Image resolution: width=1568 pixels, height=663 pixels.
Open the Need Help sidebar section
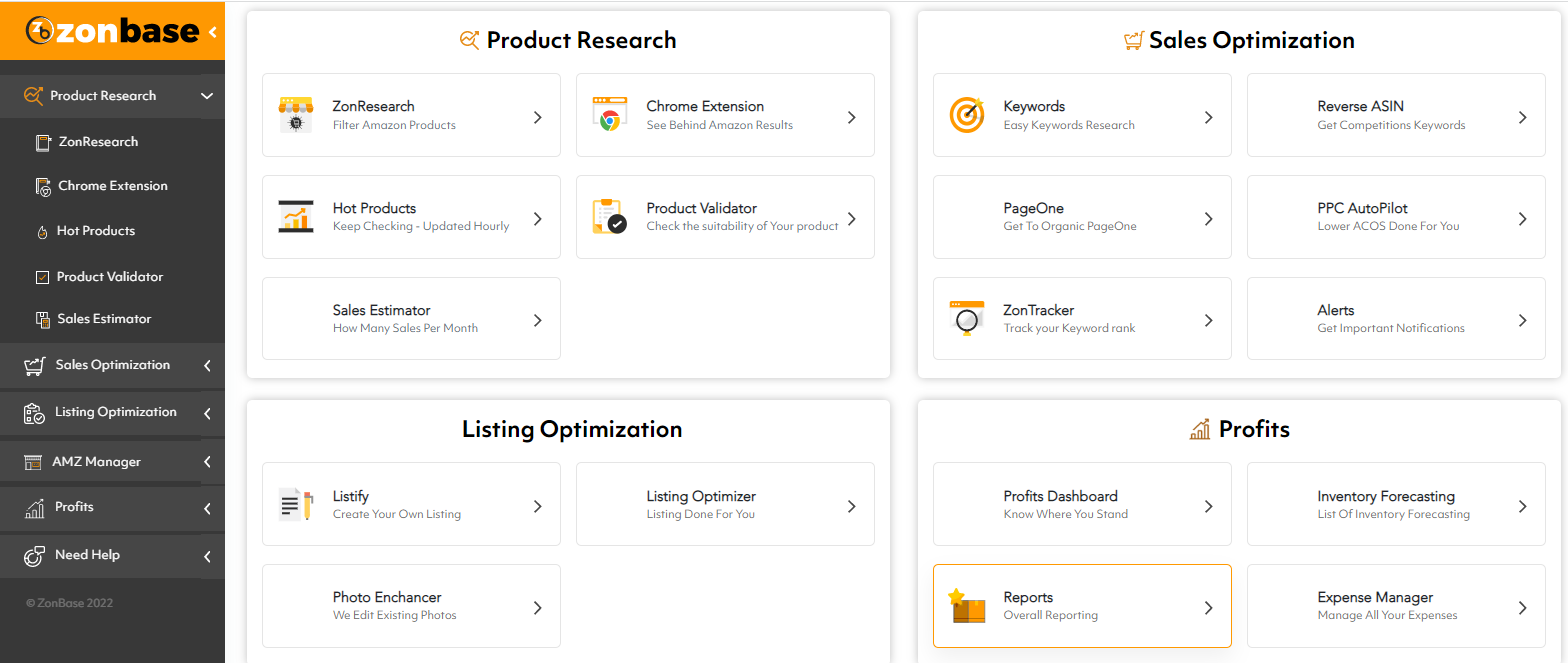112,555
